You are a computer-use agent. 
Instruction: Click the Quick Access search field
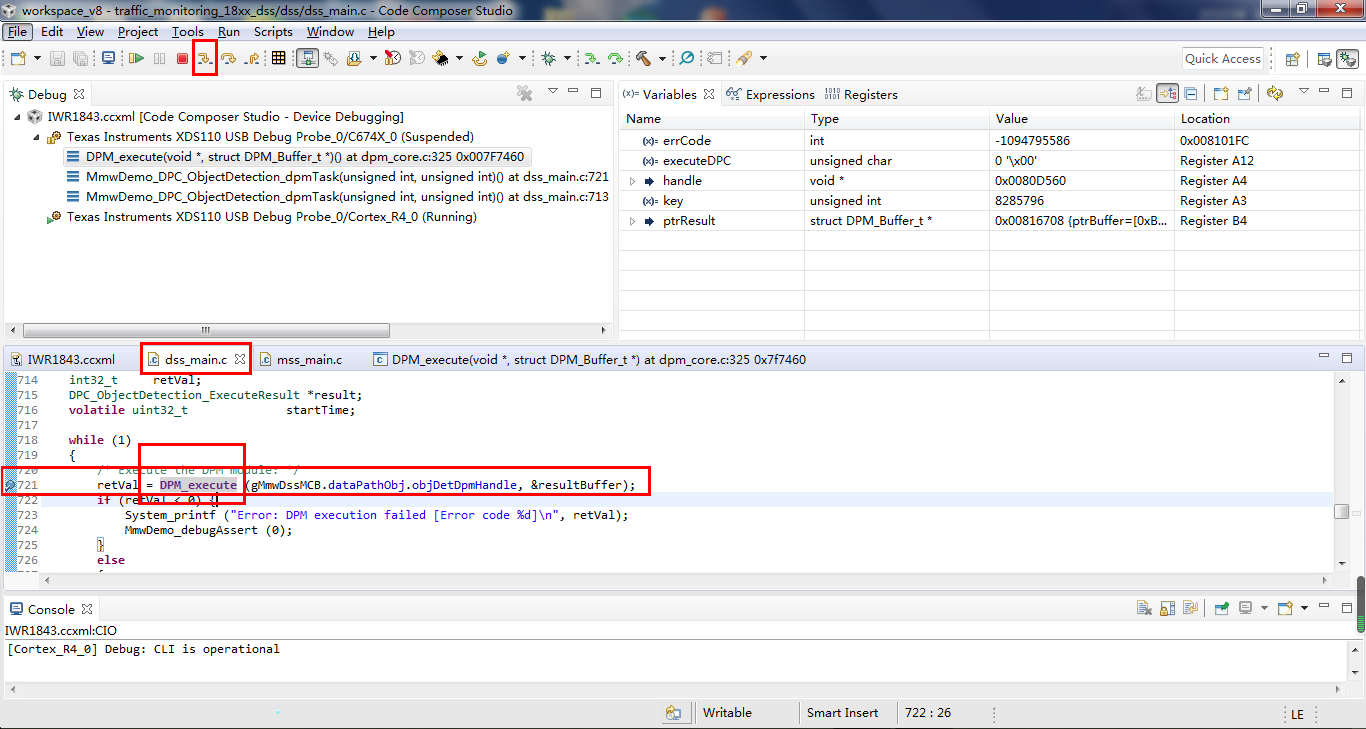point(1222,58)
